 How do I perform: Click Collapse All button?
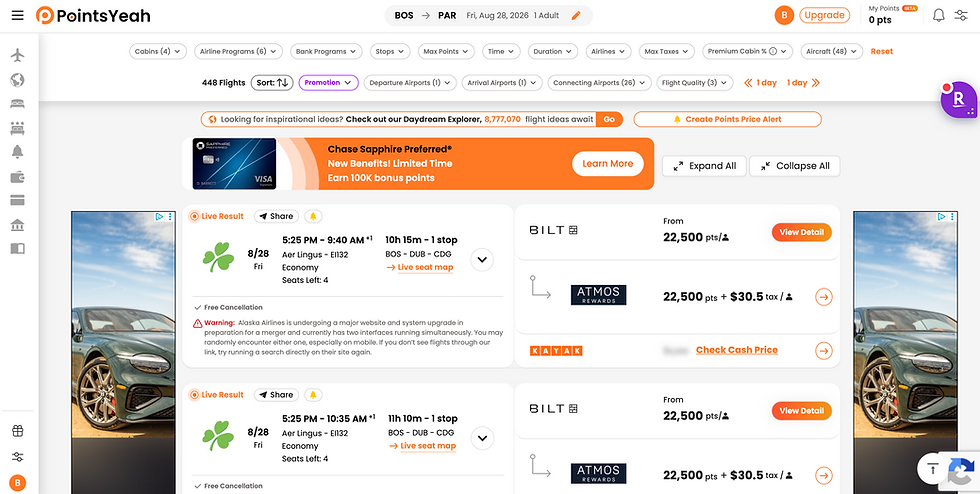click(795, 166)
